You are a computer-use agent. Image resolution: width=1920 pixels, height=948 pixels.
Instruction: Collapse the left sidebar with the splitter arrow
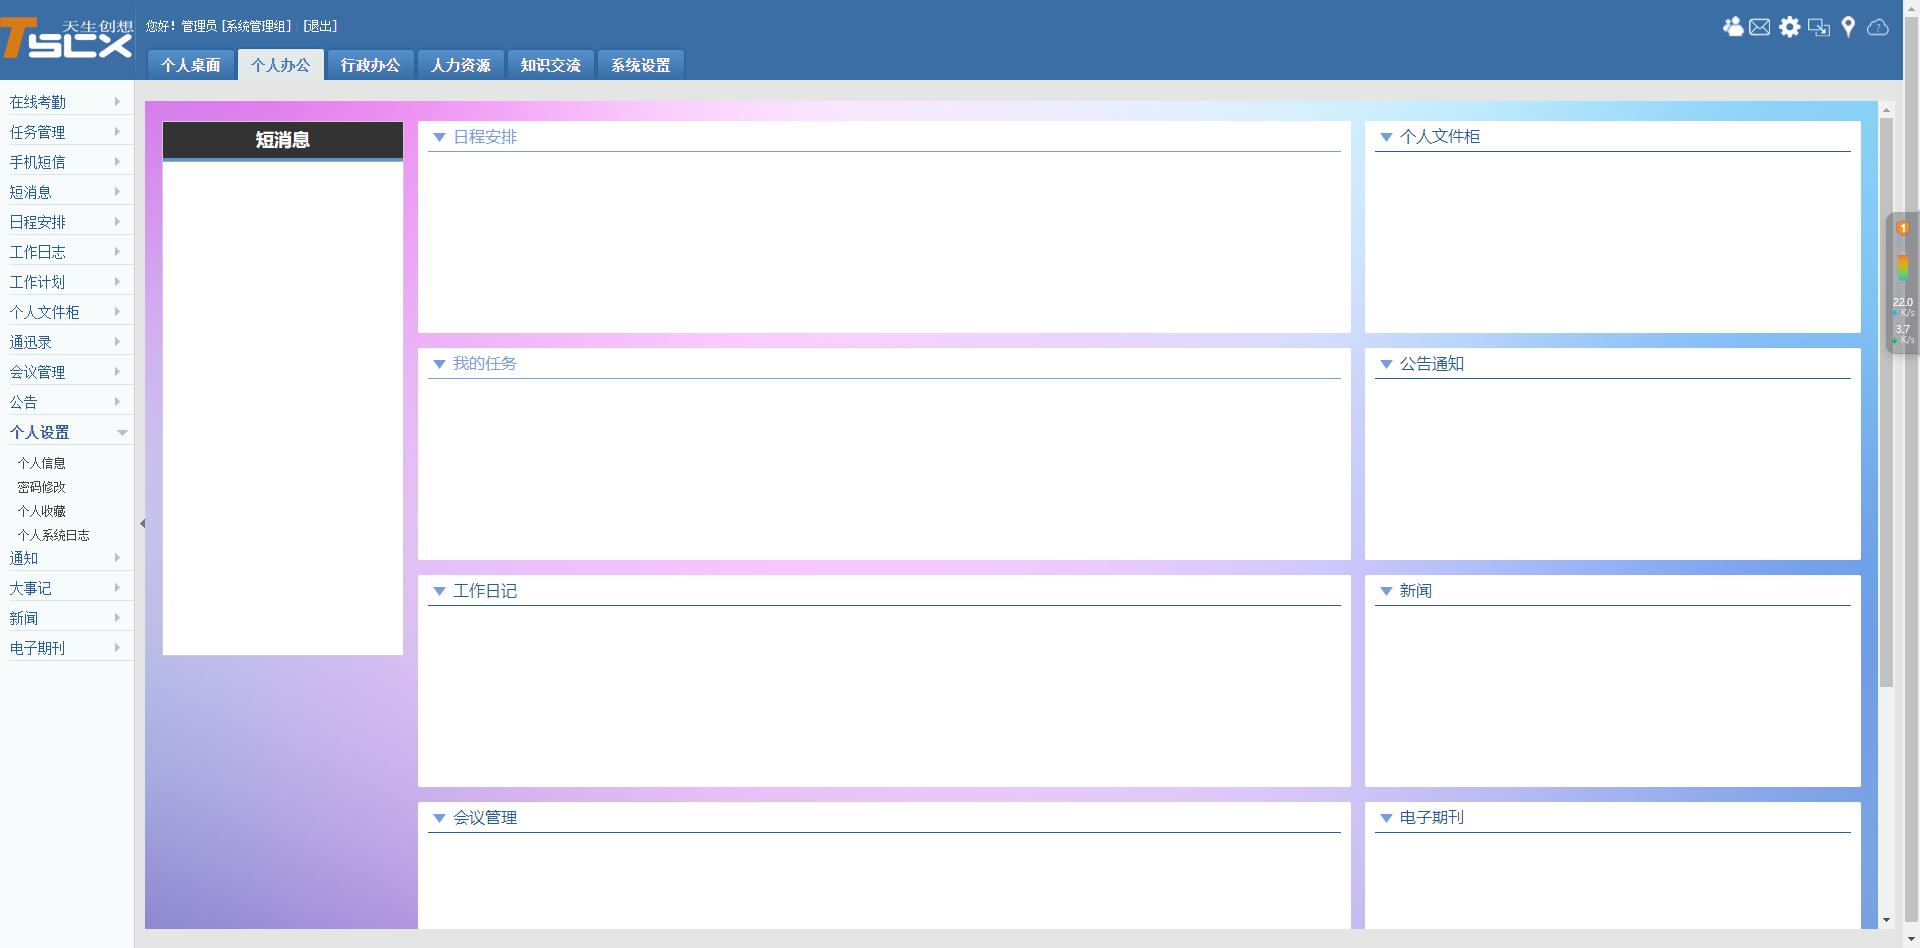[x=142, y=523]
